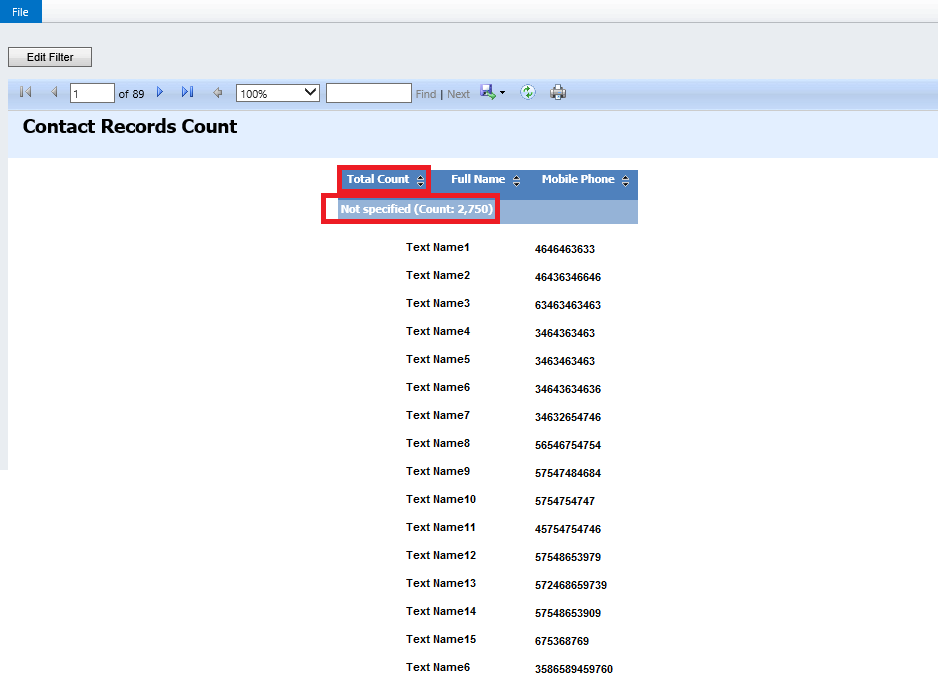
Task: Click the back to parent report arrow
Action: 218,93
